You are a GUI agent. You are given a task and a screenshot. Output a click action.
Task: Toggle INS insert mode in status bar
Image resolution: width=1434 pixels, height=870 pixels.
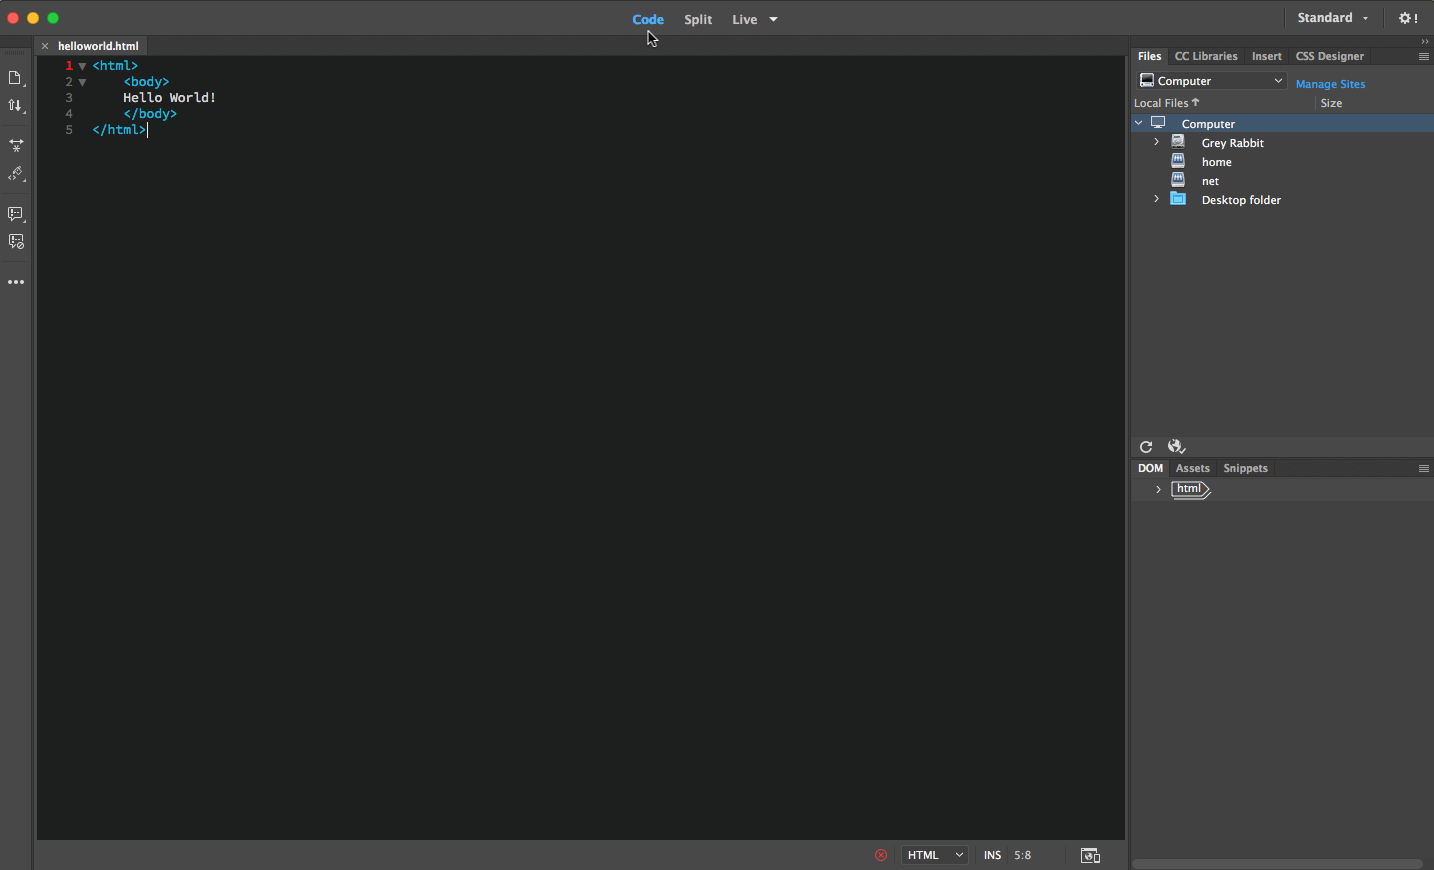point(992,855)
